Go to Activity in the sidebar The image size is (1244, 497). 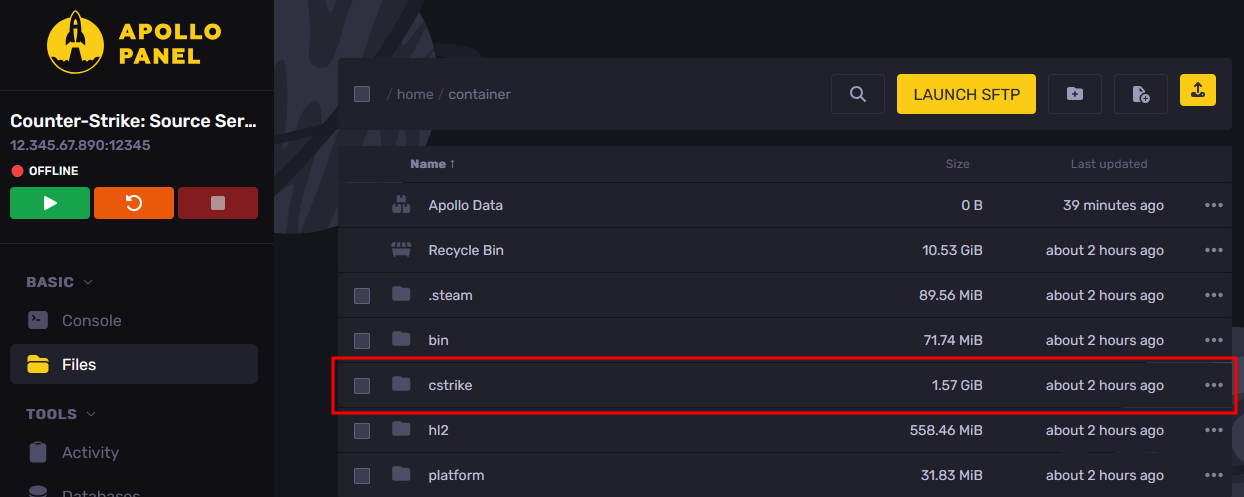pyautogui.click(x=90, y=453)
